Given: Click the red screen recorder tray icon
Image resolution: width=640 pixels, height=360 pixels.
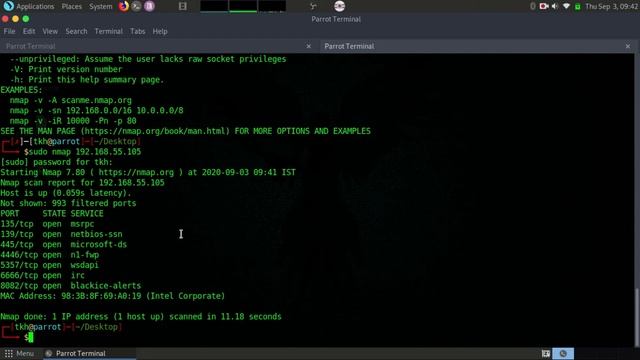Looking at the screenshot, I should [x=544, y=6].
